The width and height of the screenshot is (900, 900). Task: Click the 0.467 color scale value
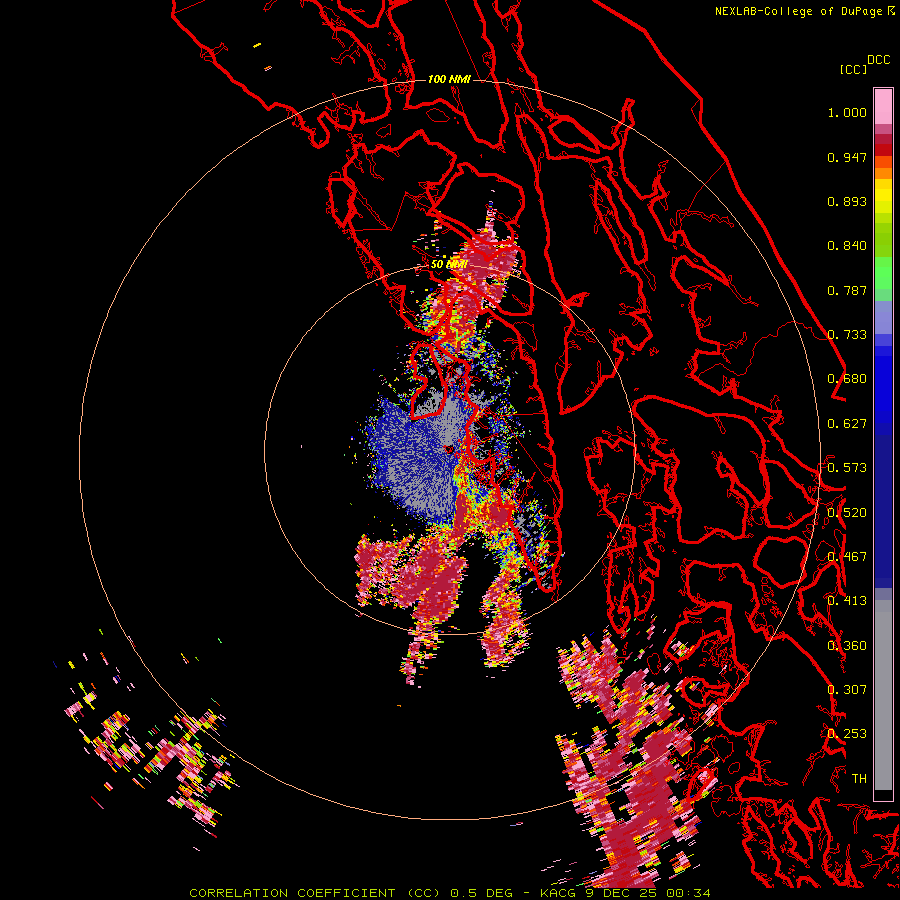coord(847,557)
